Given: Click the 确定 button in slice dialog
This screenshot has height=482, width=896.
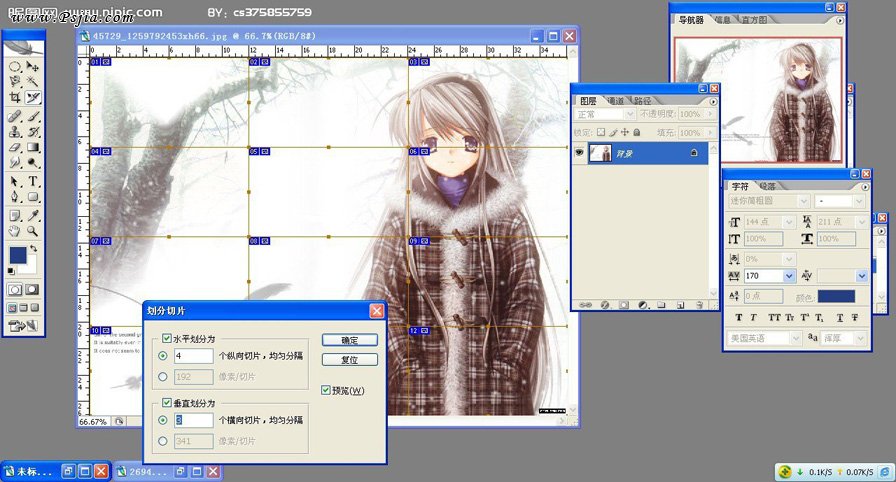Looking at the screenshot, I should coord(350,340).
